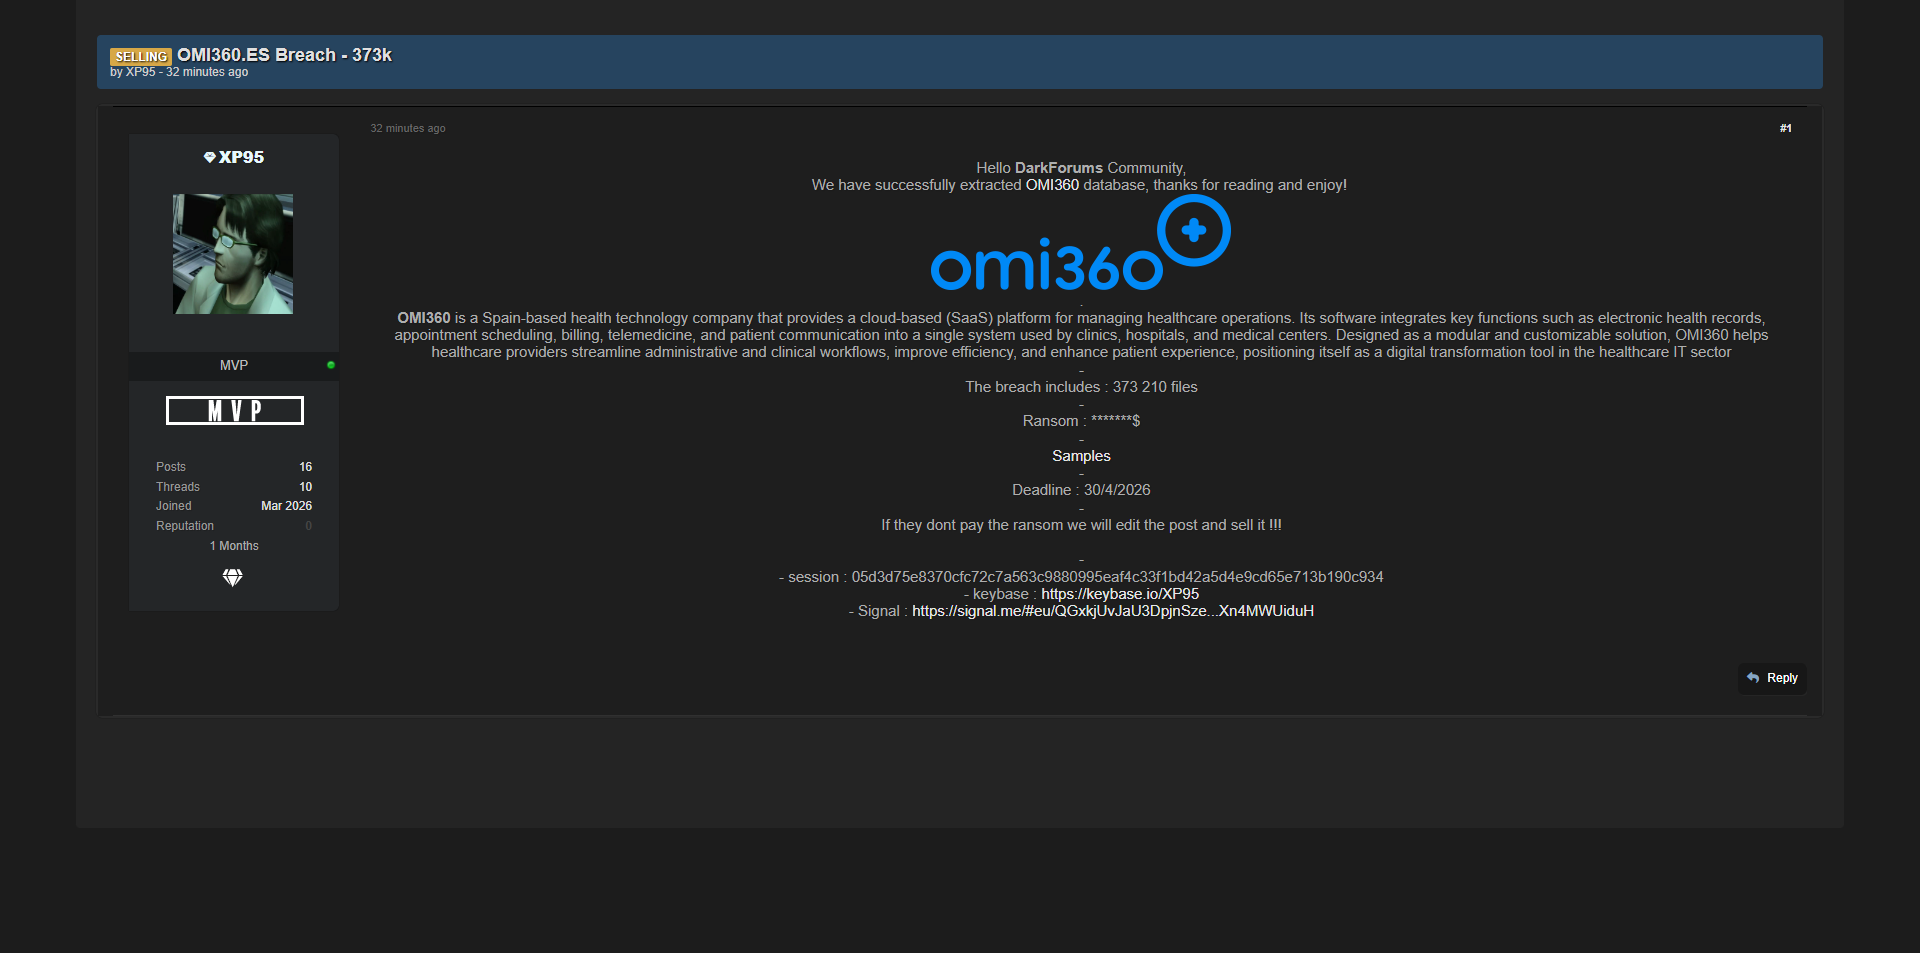The image size is (1920, 953).
Task: Click the XP95 username in the profile panel
Action: coord(241,158)
